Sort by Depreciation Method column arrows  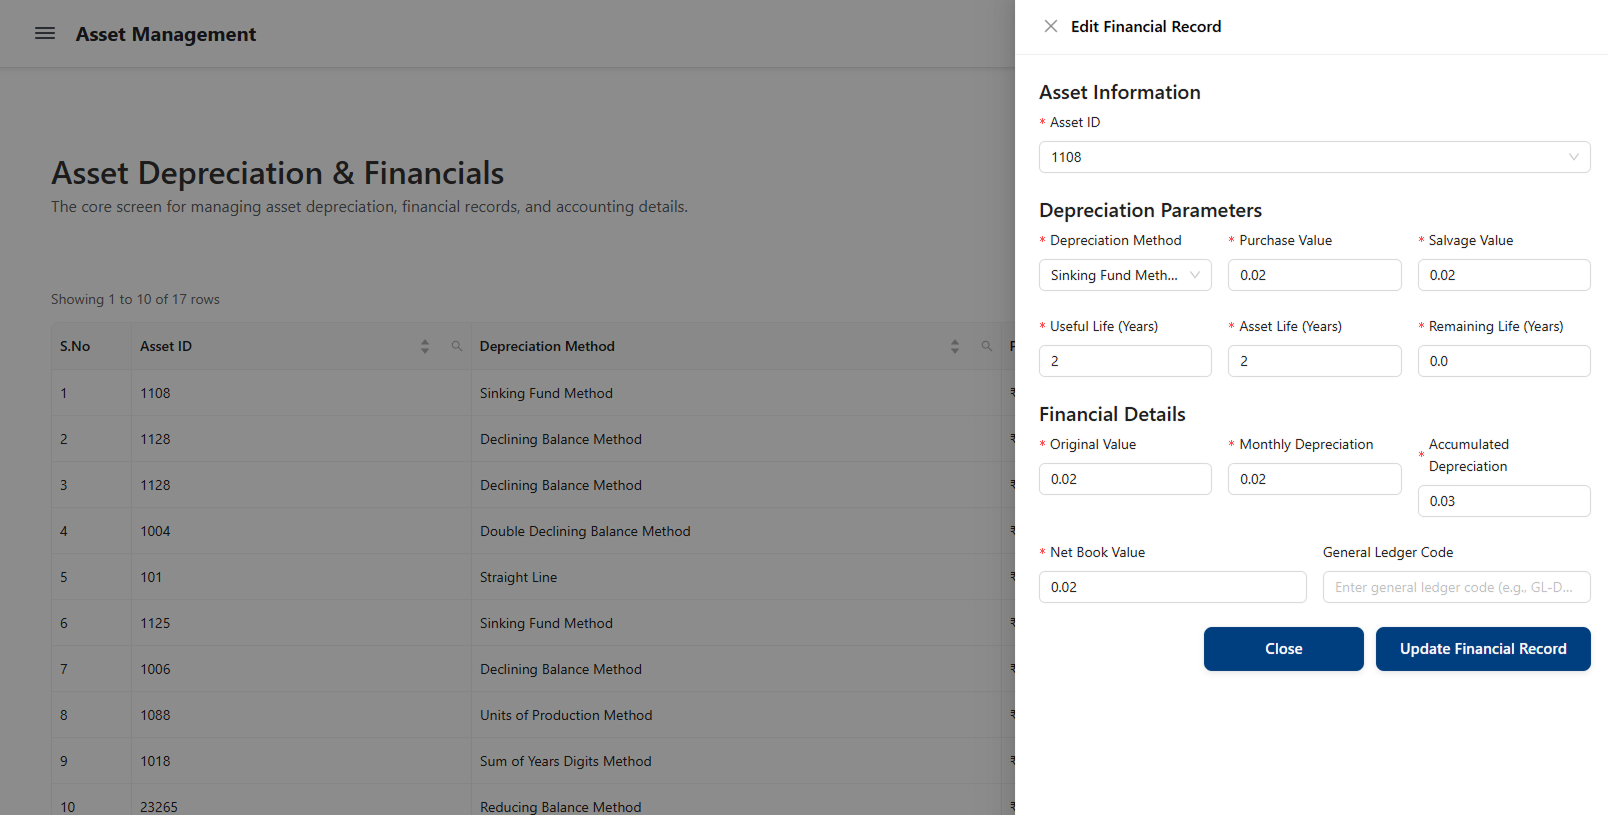coord(955,346)
